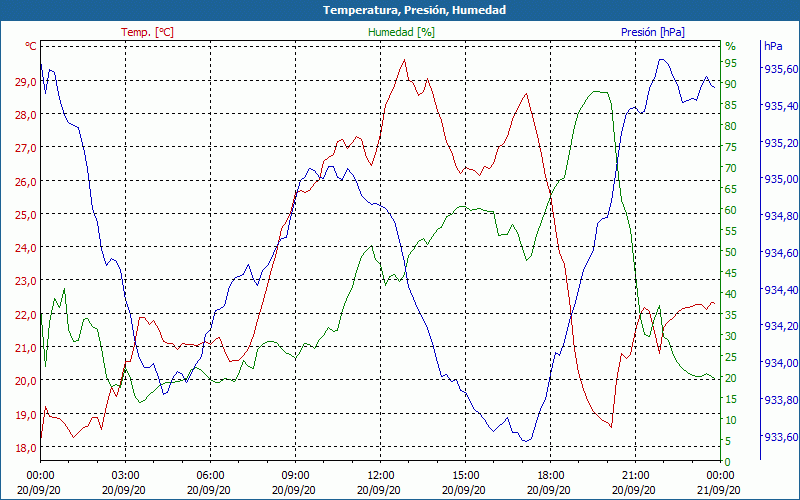Click the 40 humidity axis value
Screen dimensions: 800x500
731,294
